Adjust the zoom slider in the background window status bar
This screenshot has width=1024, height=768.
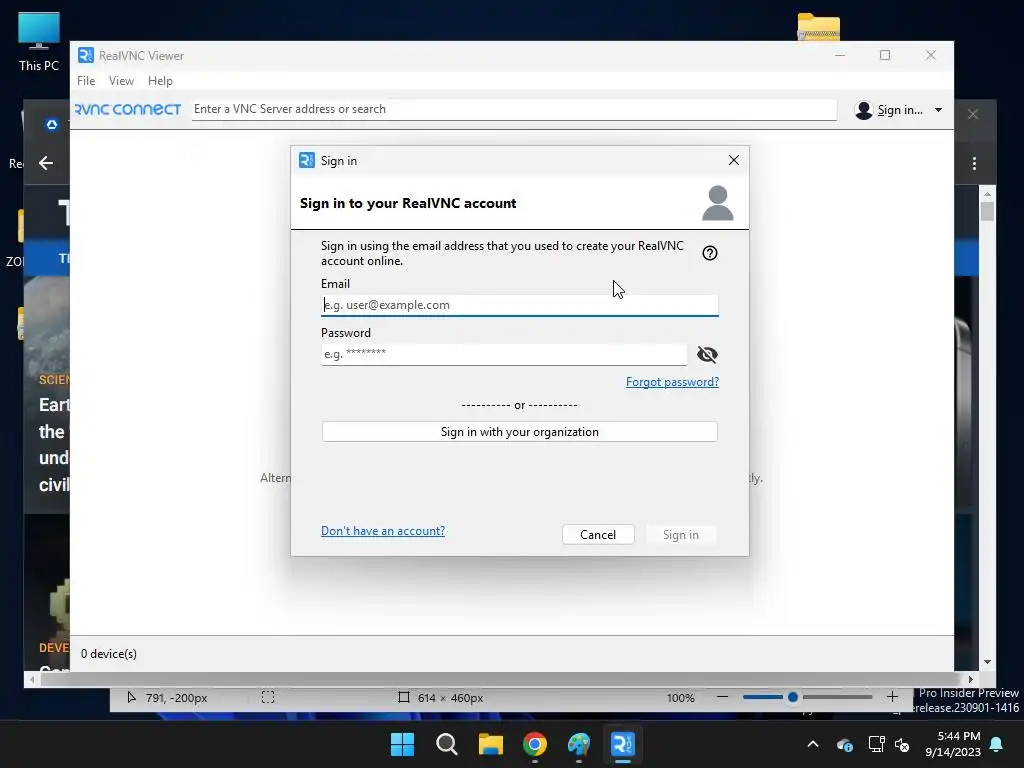pos(793,697)
